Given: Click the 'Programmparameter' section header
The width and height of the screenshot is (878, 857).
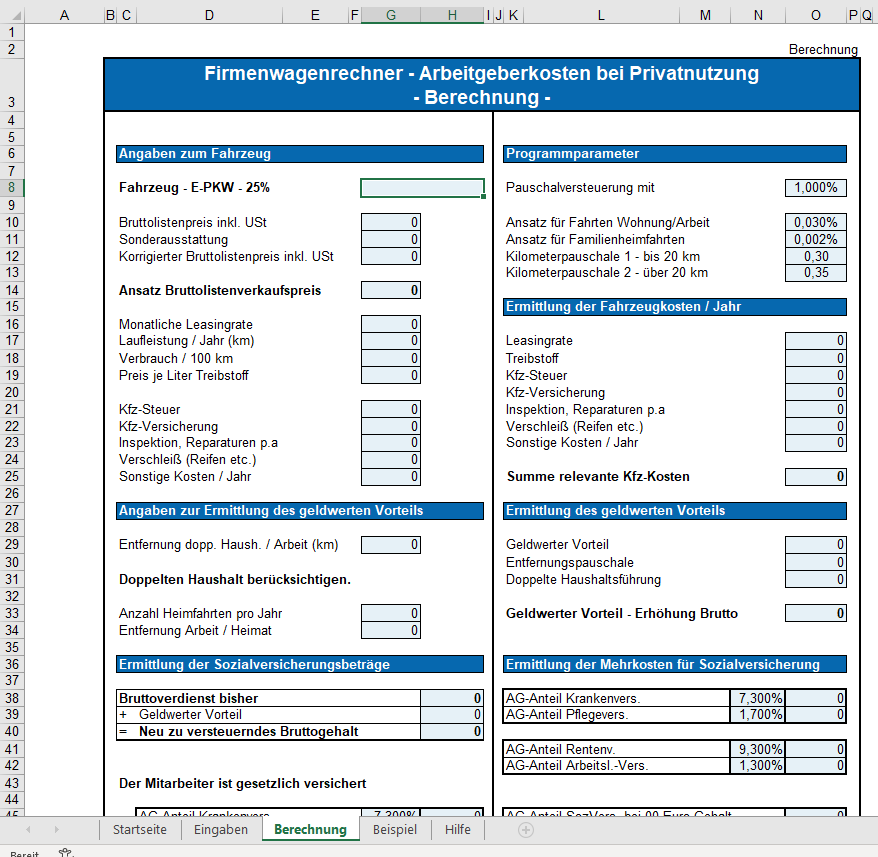Looking at the screenshot, I should point(675,153).
